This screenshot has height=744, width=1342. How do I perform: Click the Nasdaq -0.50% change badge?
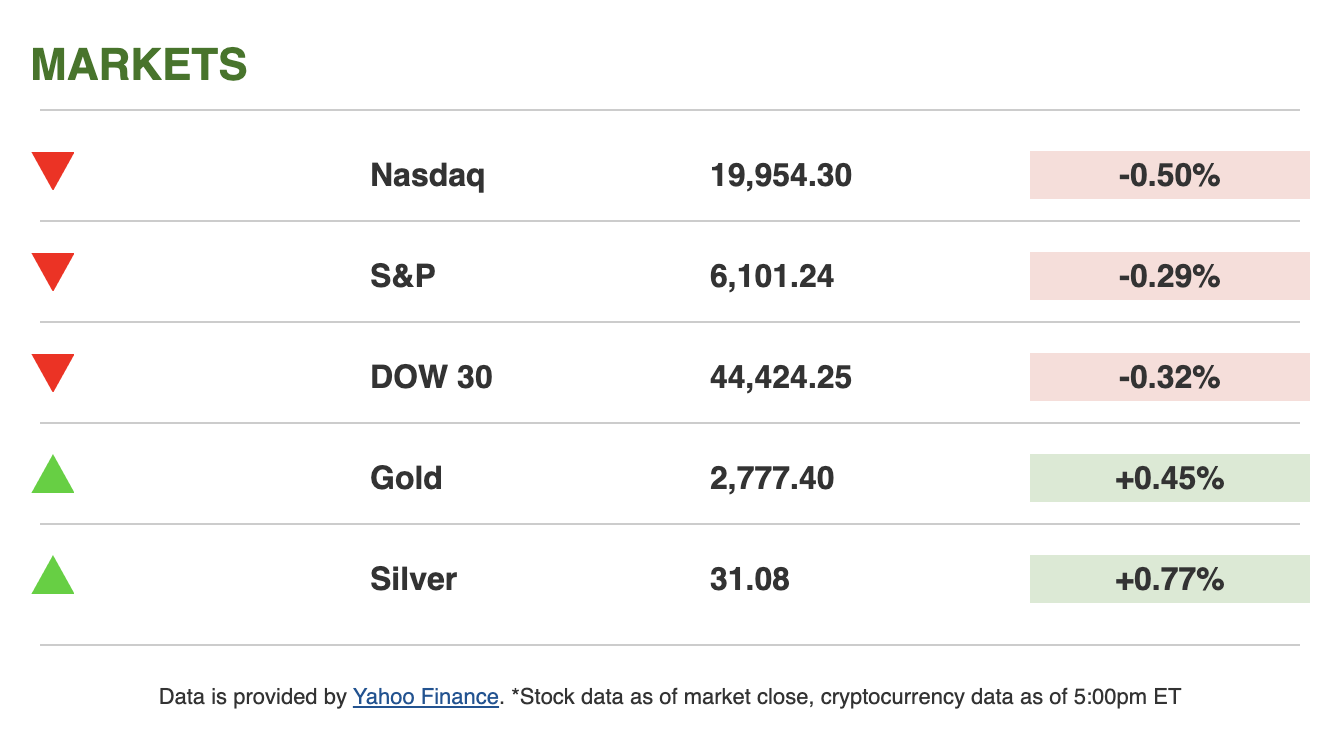tap(1169, 175)
